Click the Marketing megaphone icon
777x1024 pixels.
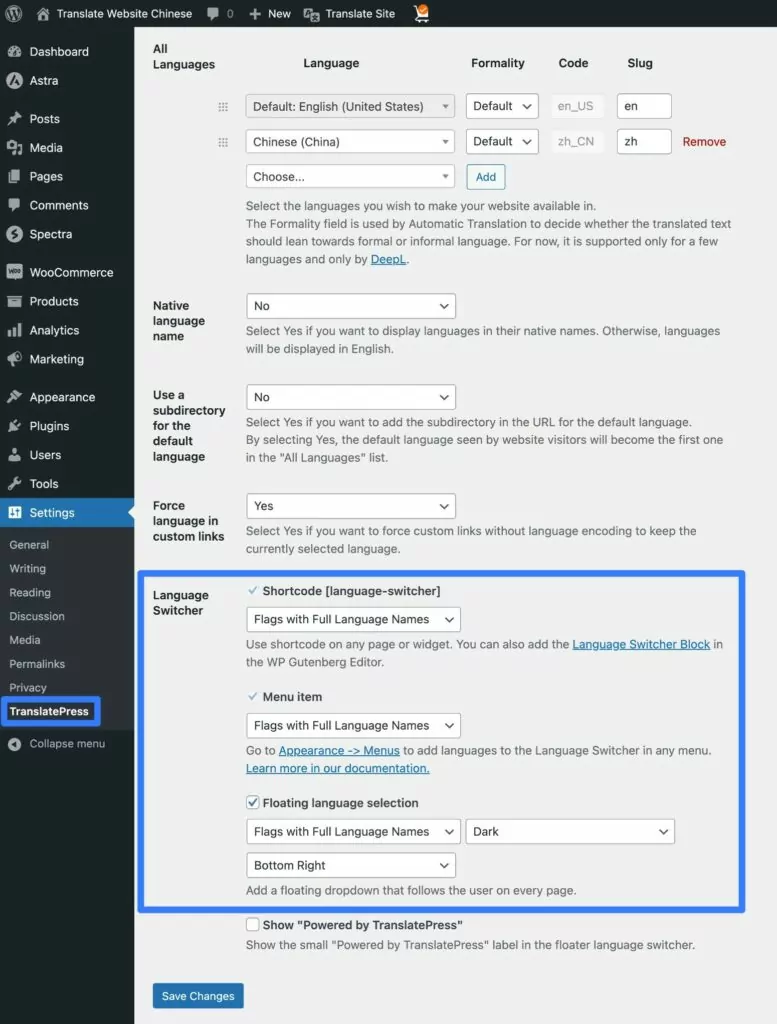point(14,359)
